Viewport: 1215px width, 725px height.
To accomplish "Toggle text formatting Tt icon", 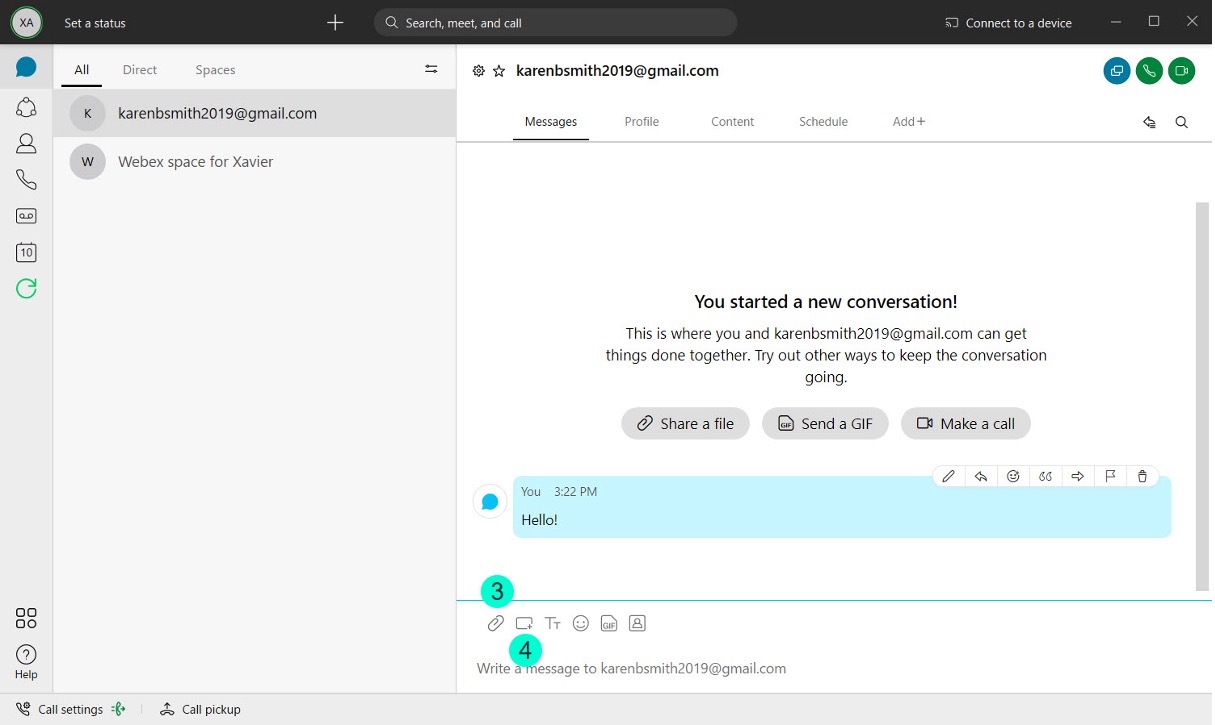I will (x=553, y=623).
